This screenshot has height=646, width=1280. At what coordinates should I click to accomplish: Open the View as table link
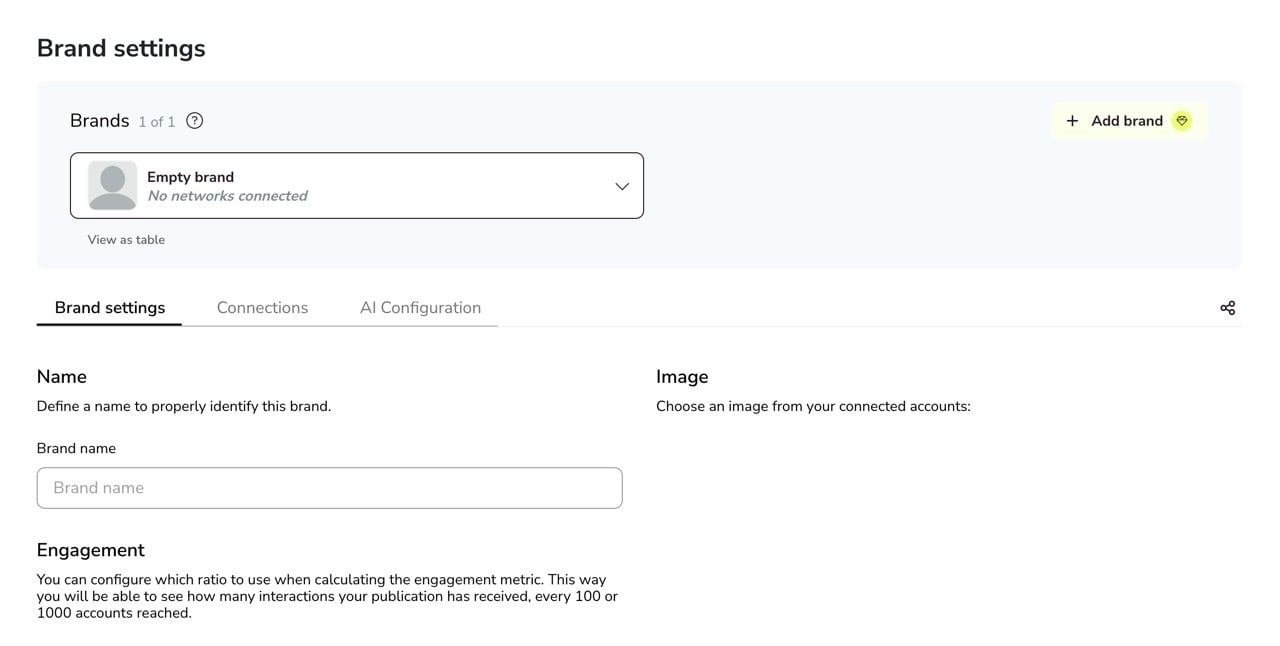tap(126, 240)
